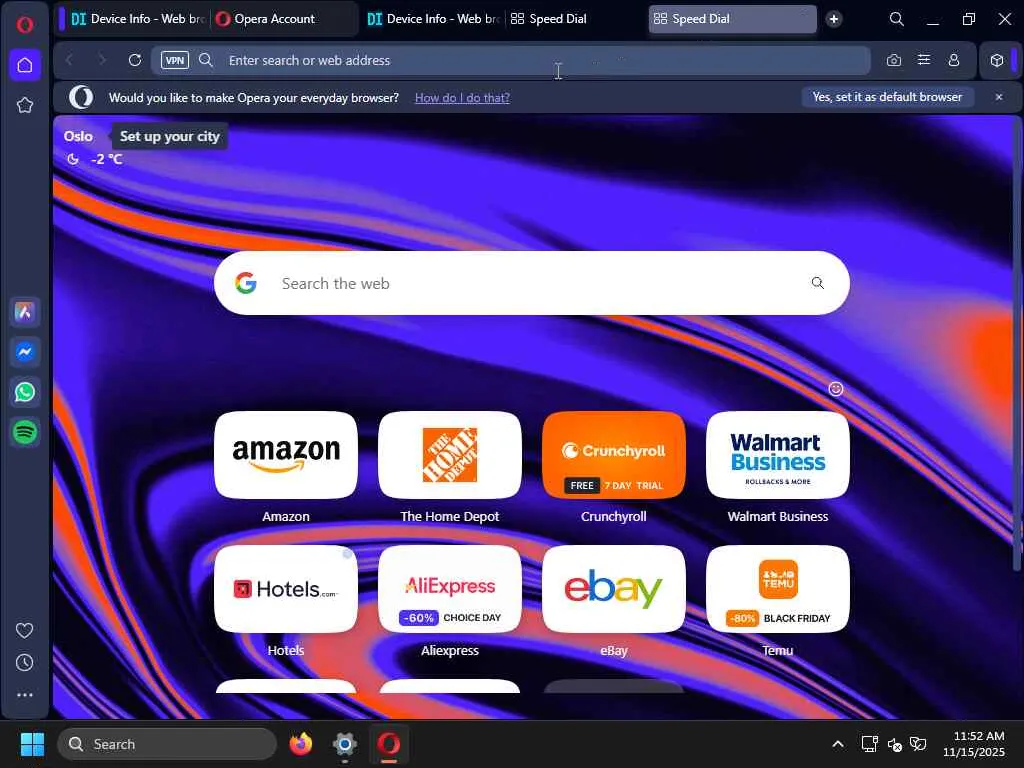1024x768 pixels.
Task: Select the active Speed Dial tab
Action: (x=731, y=19)
